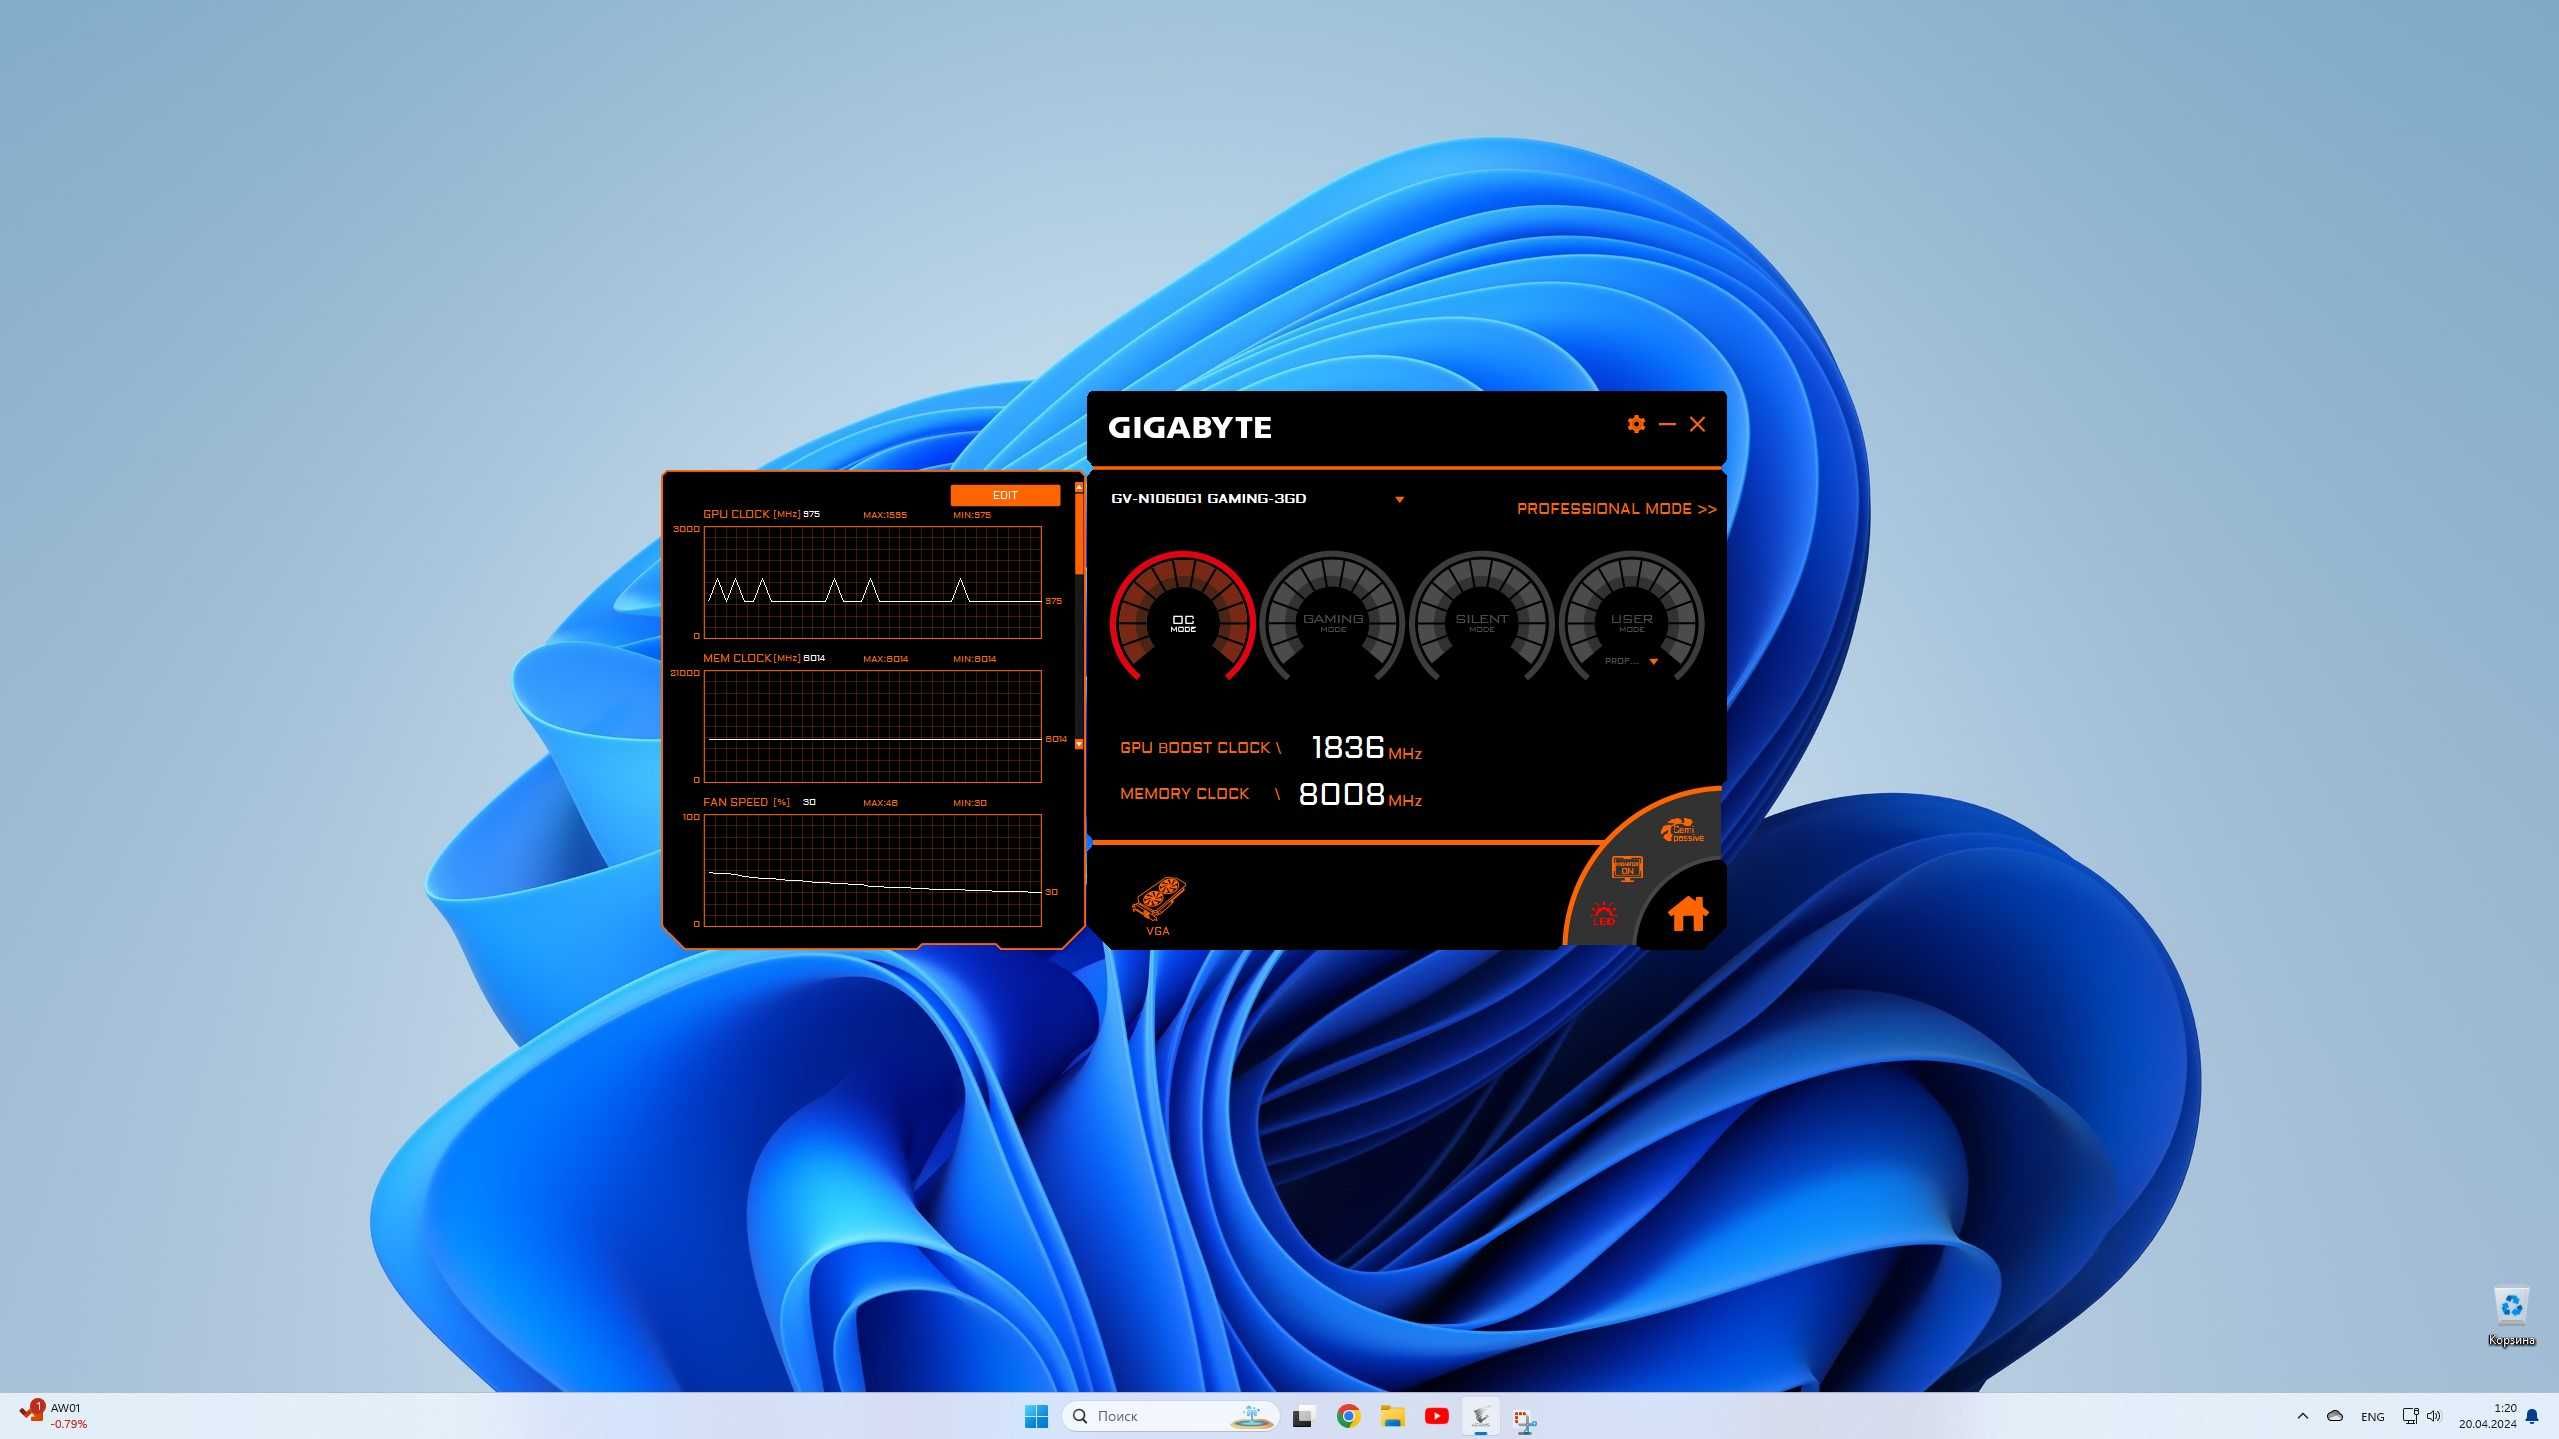The image size is (2559, 1439).
Task: Open the Windows Start menu
Action: (1036, 1416)
